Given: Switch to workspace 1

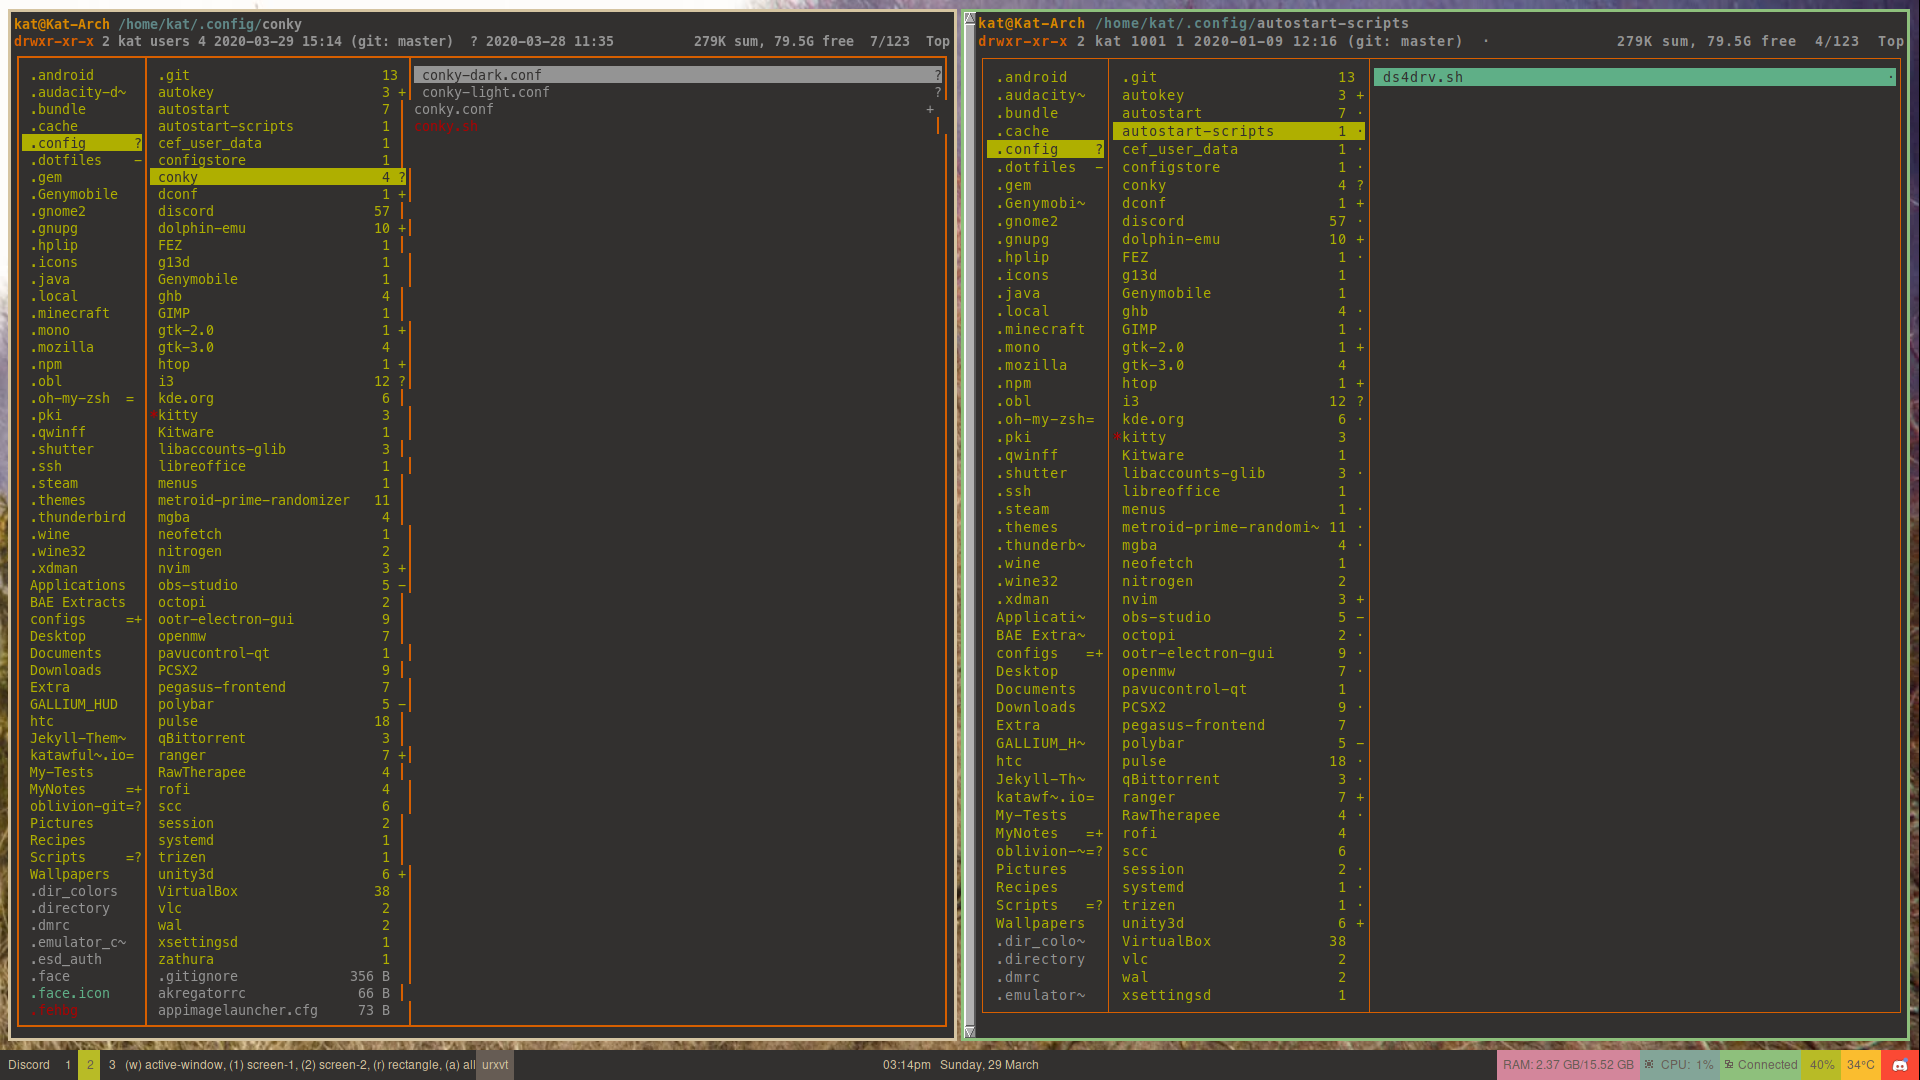Looking at the screenshot, I should pos(67,1065).
